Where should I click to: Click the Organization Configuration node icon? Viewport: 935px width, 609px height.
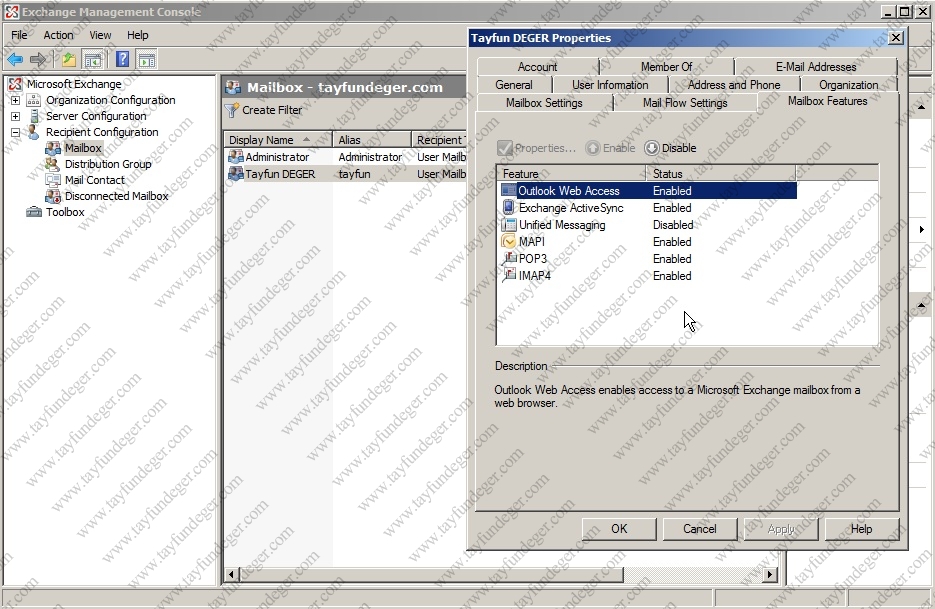(35, 100)
